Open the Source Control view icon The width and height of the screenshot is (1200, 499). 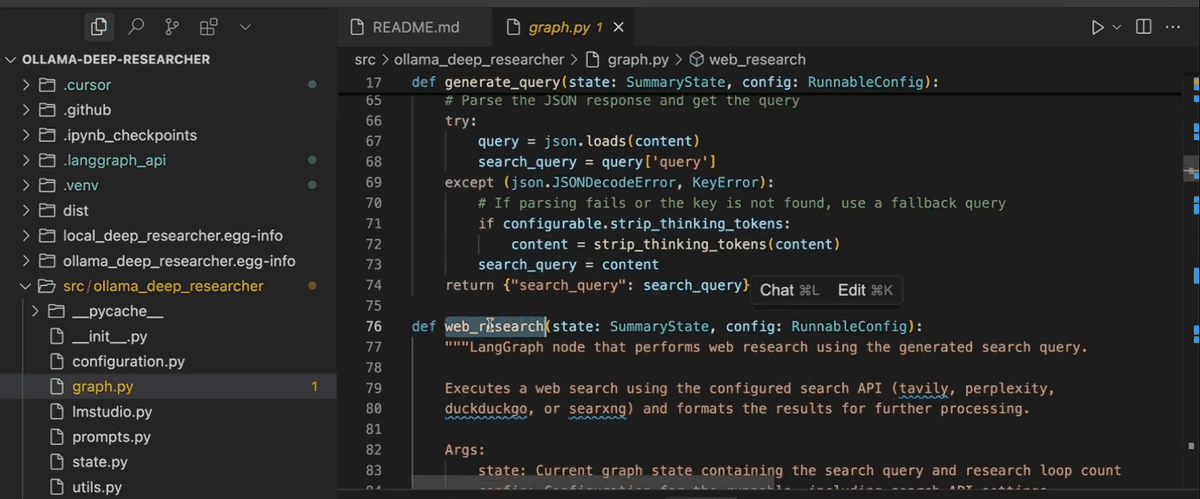172,27
